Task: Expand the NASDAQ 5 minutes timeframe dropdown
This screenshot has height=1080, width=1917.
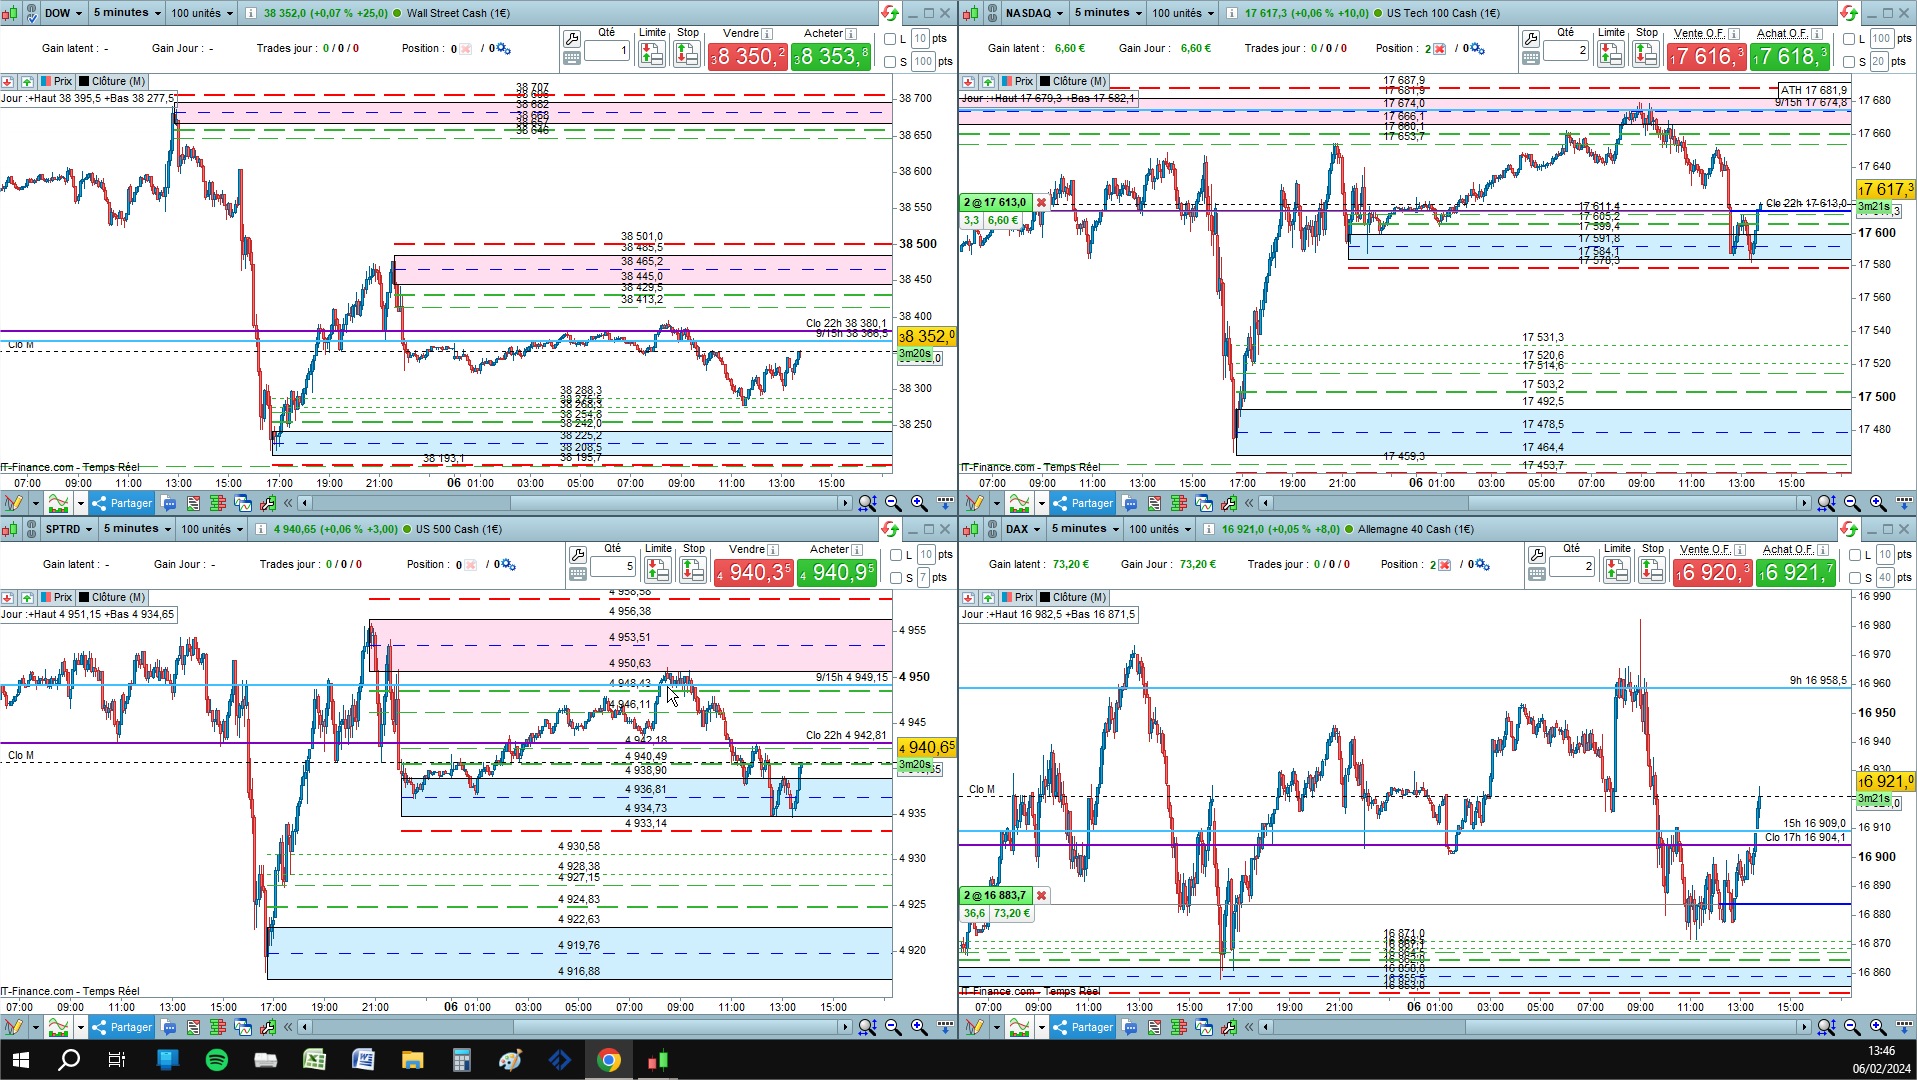Action: tap(1106, 13)
